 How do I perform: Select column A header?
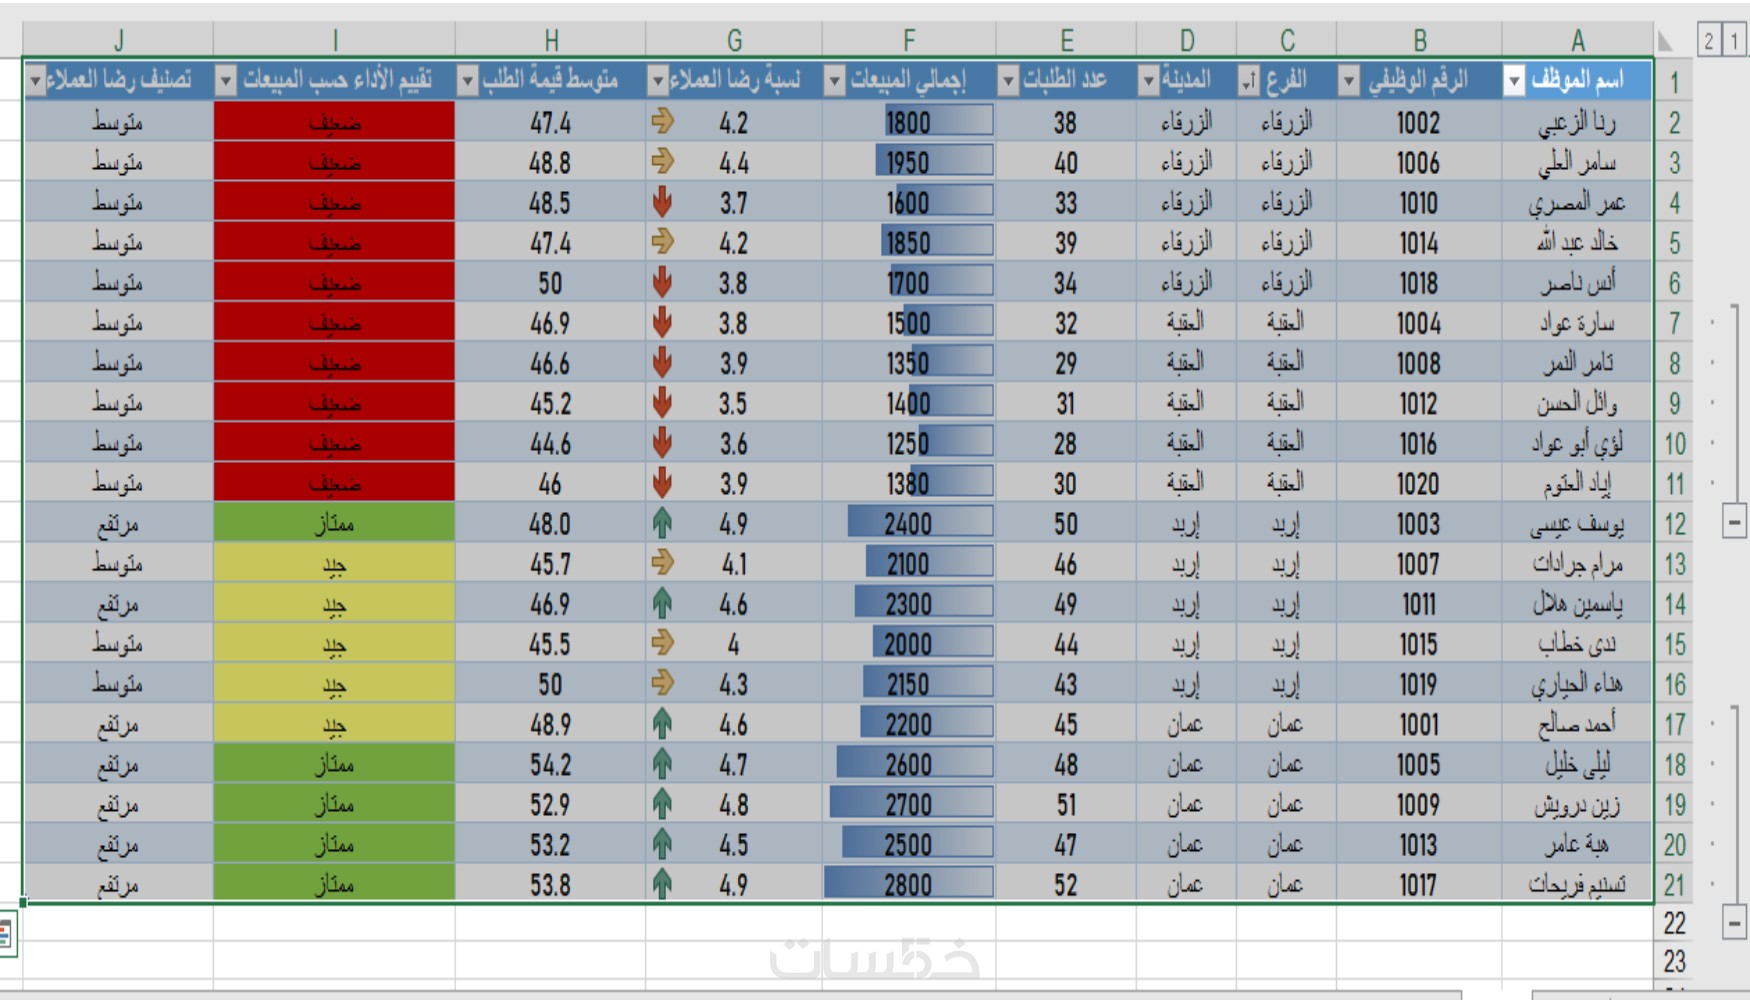(1577, 40)
